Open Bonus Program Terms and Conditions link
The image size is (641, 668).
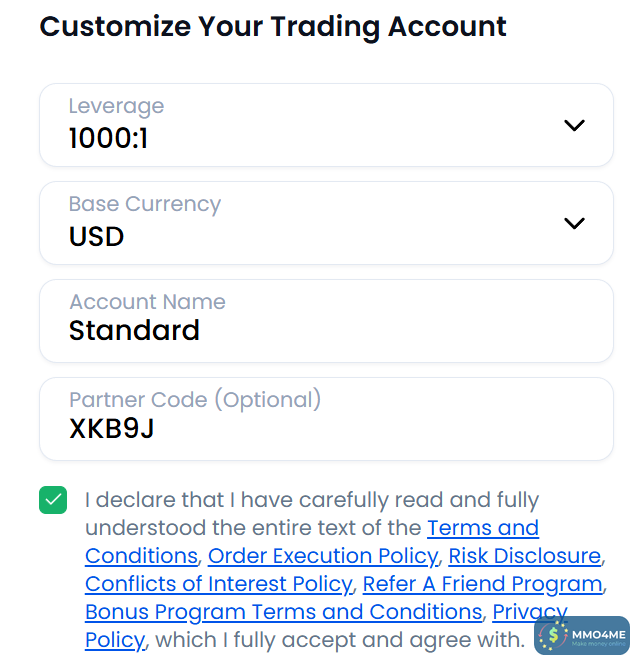point(283,612)
